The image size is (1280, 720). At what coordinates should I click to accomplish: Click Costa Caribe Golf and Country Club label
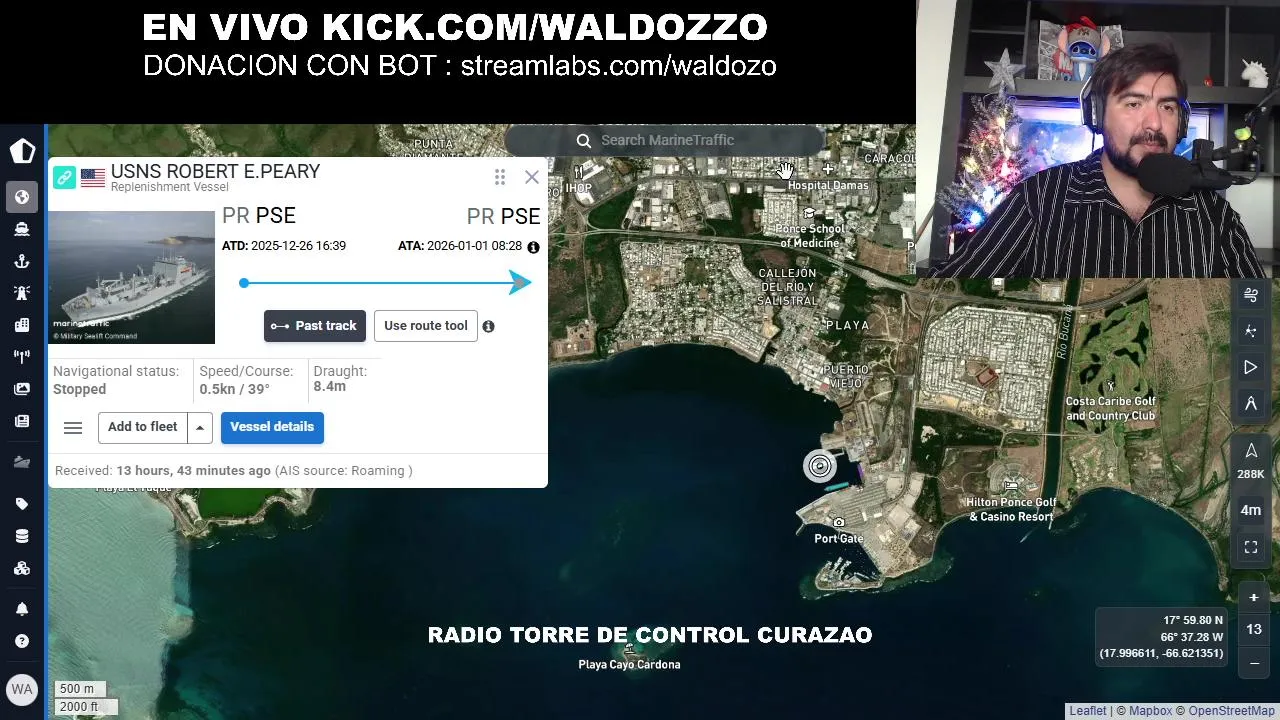pos(1110,409)
